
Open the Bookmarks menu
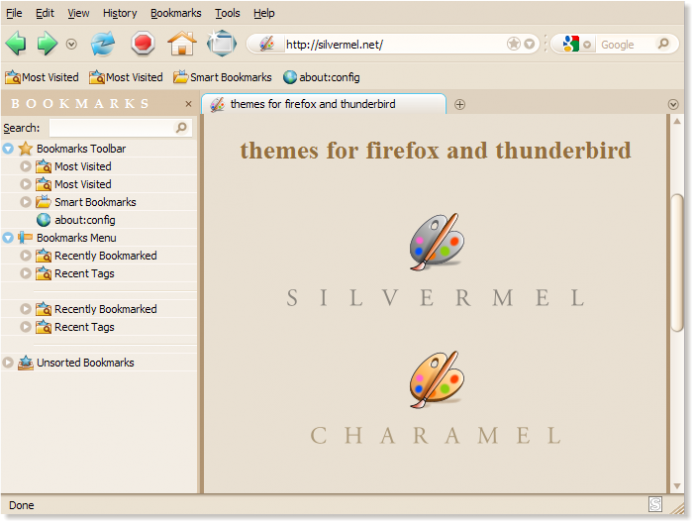(176, 13)
